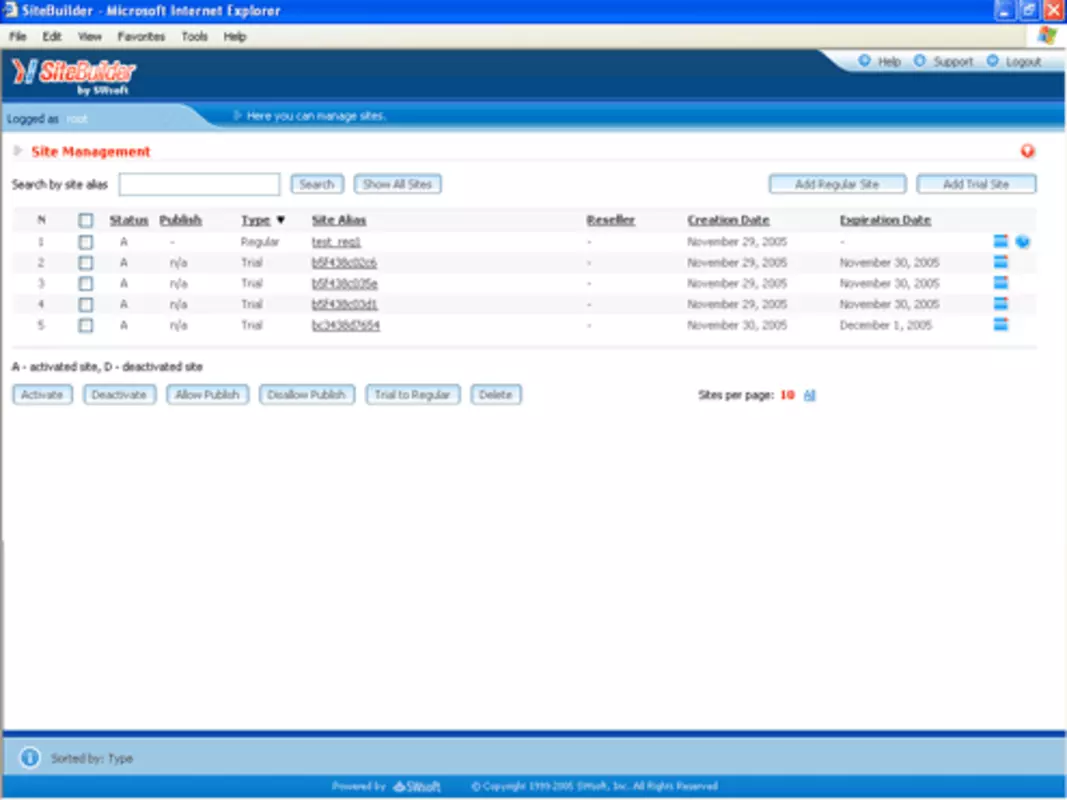Open site properties icon in row 2
Viewport: 1067px width, 800px height.
coord(1000,262)
